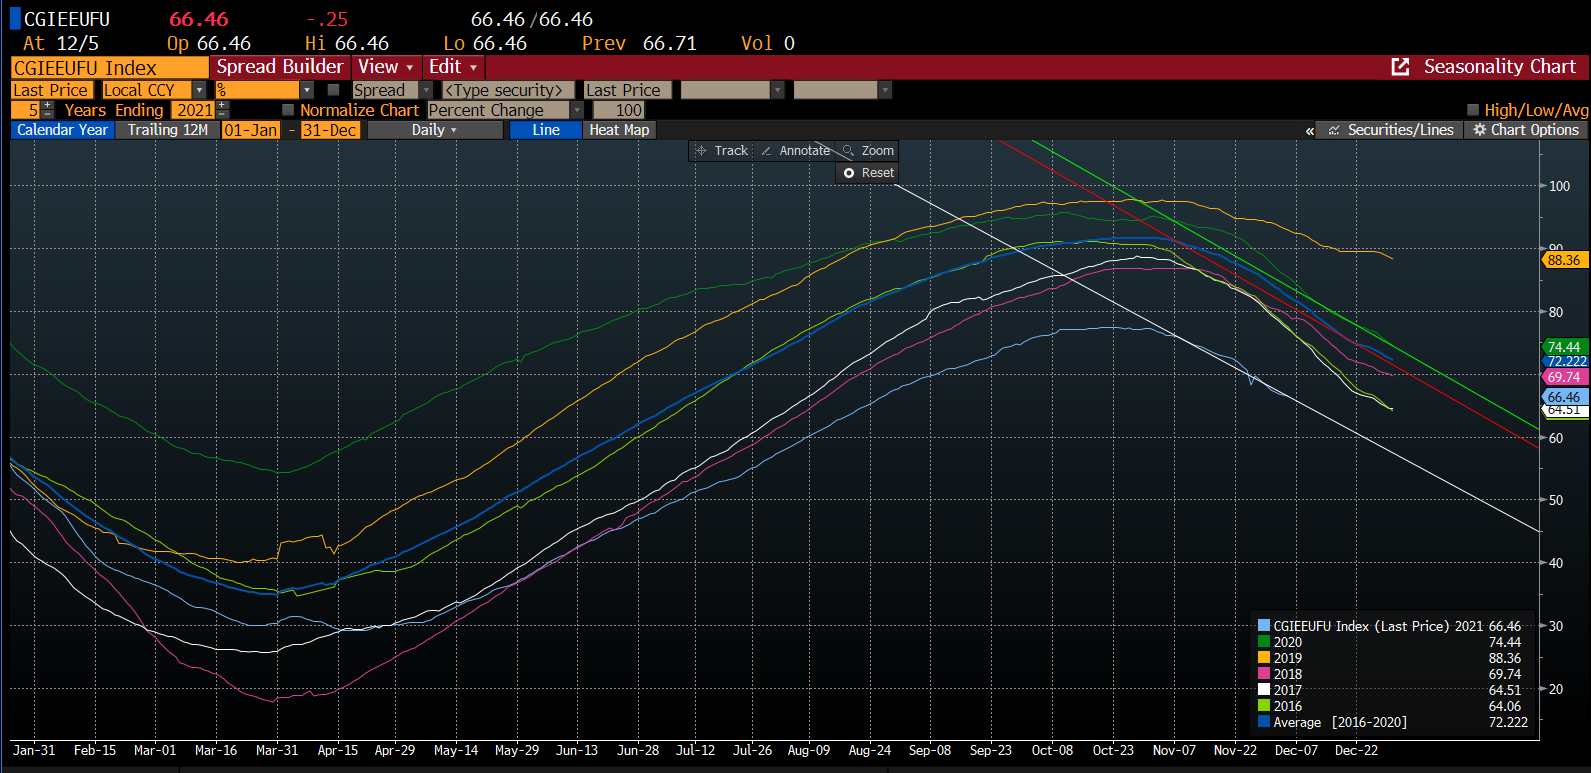The width and height of the screenshot is (1591, 773).
Task: Collapse the toolbar with the double-chevron icon
Action: [x=1309, y=131]
